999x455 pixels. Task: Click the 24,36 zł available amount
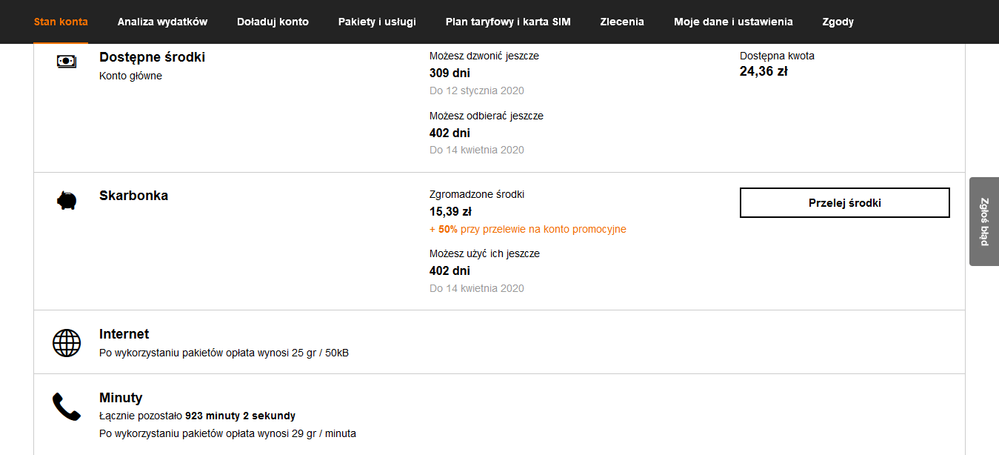click(x=763, y=71)
